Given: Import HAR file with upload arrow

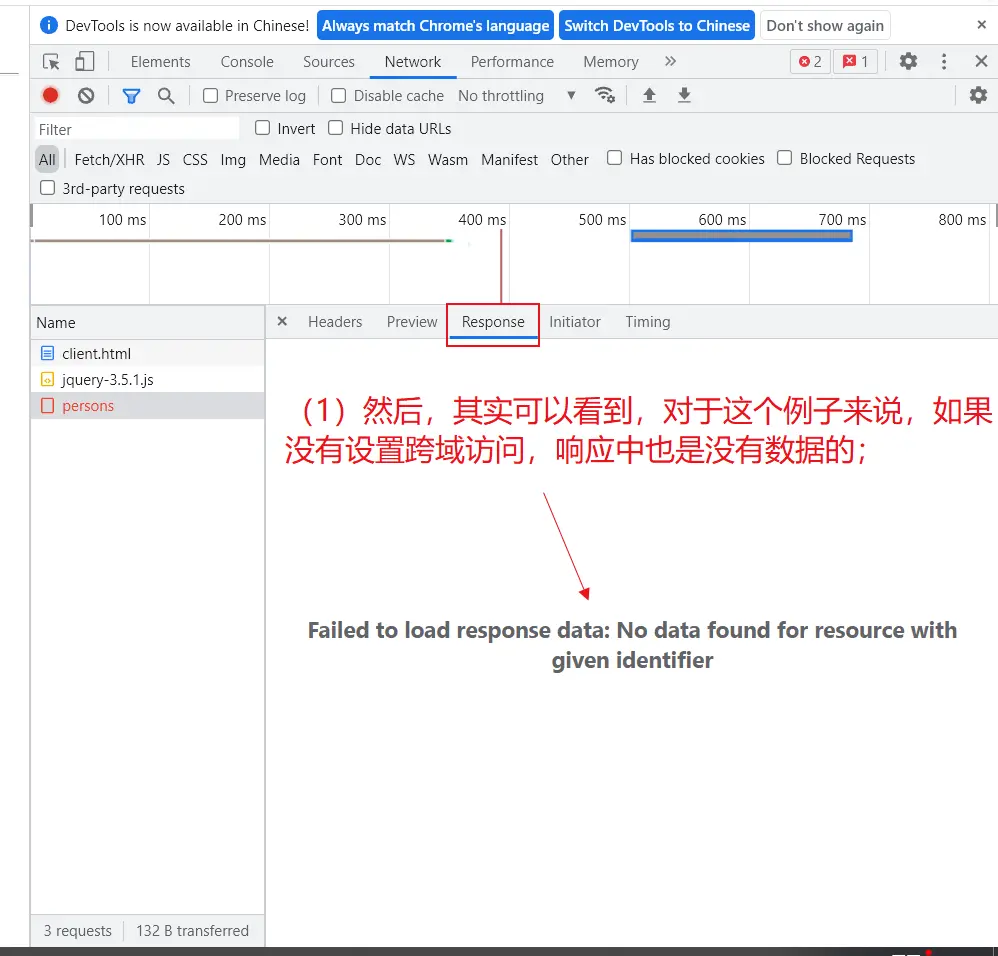Looking at the screenshot, I should click(x=649, y=95).
